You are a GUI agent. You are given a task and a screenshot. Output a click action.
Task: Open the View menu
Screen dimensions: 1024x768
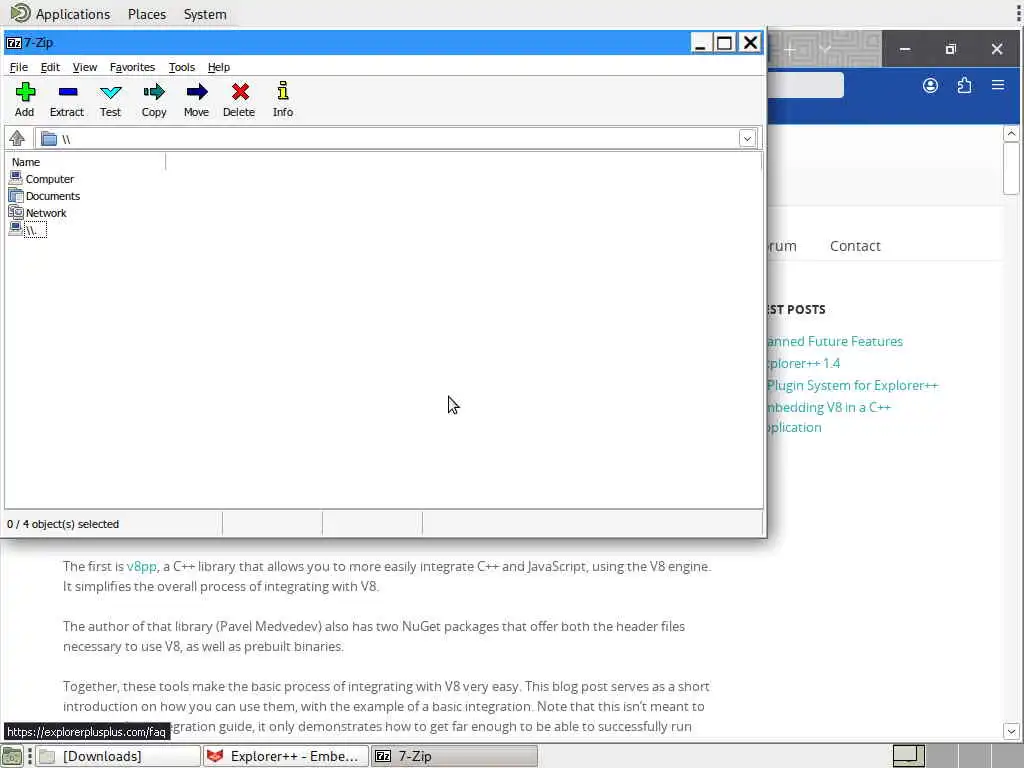pos(85,67)
